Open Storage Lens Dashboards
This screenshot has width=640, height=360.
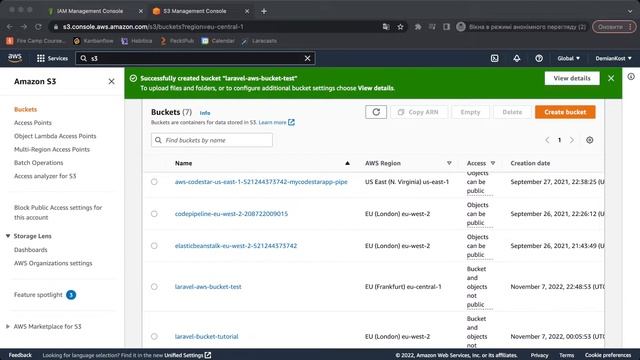pyautogui.click(x=31, y=250)
